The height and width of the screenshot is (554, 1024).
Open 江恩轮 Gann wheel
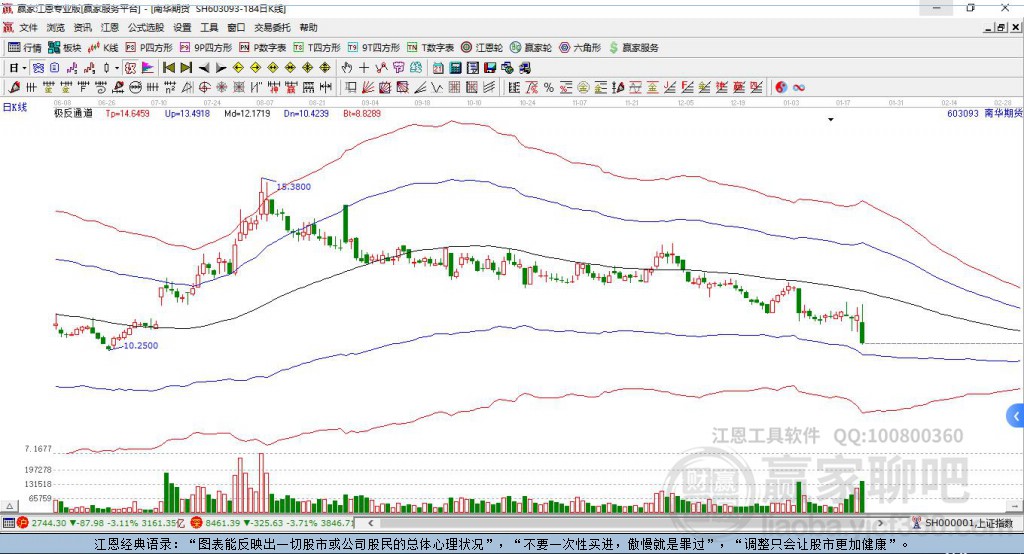tap(482, 48)
